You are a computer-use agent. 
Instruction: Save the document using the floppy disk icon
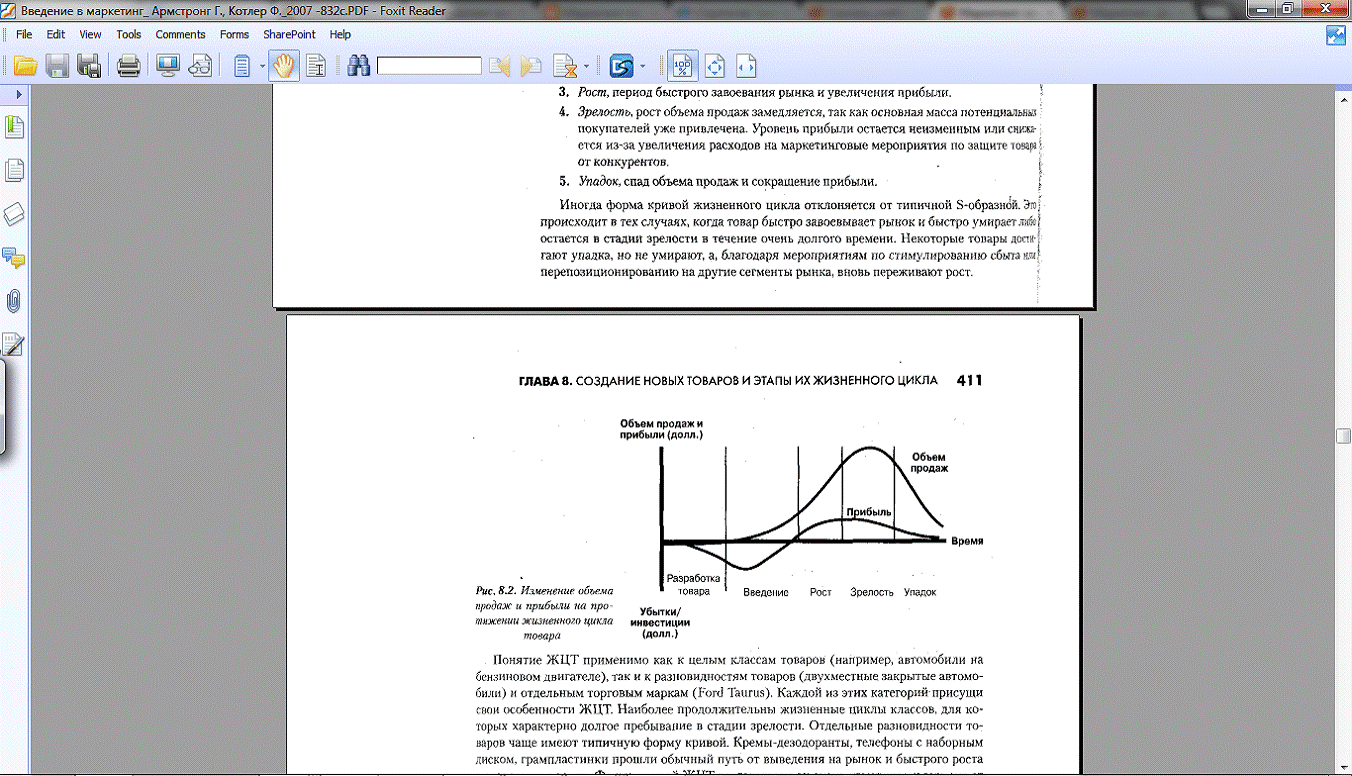(x=57, y=66)
